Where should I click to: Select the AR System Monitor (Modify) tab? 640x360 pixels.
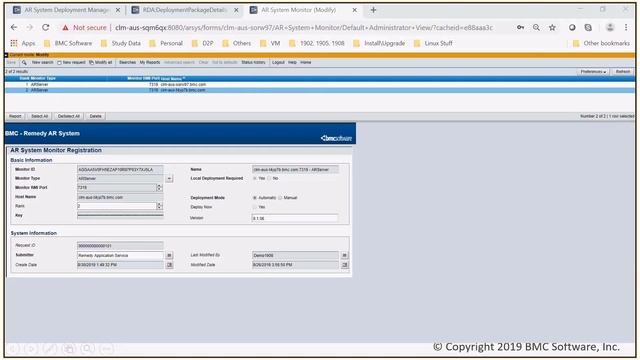pyautogui.click(x=303, y=10)
